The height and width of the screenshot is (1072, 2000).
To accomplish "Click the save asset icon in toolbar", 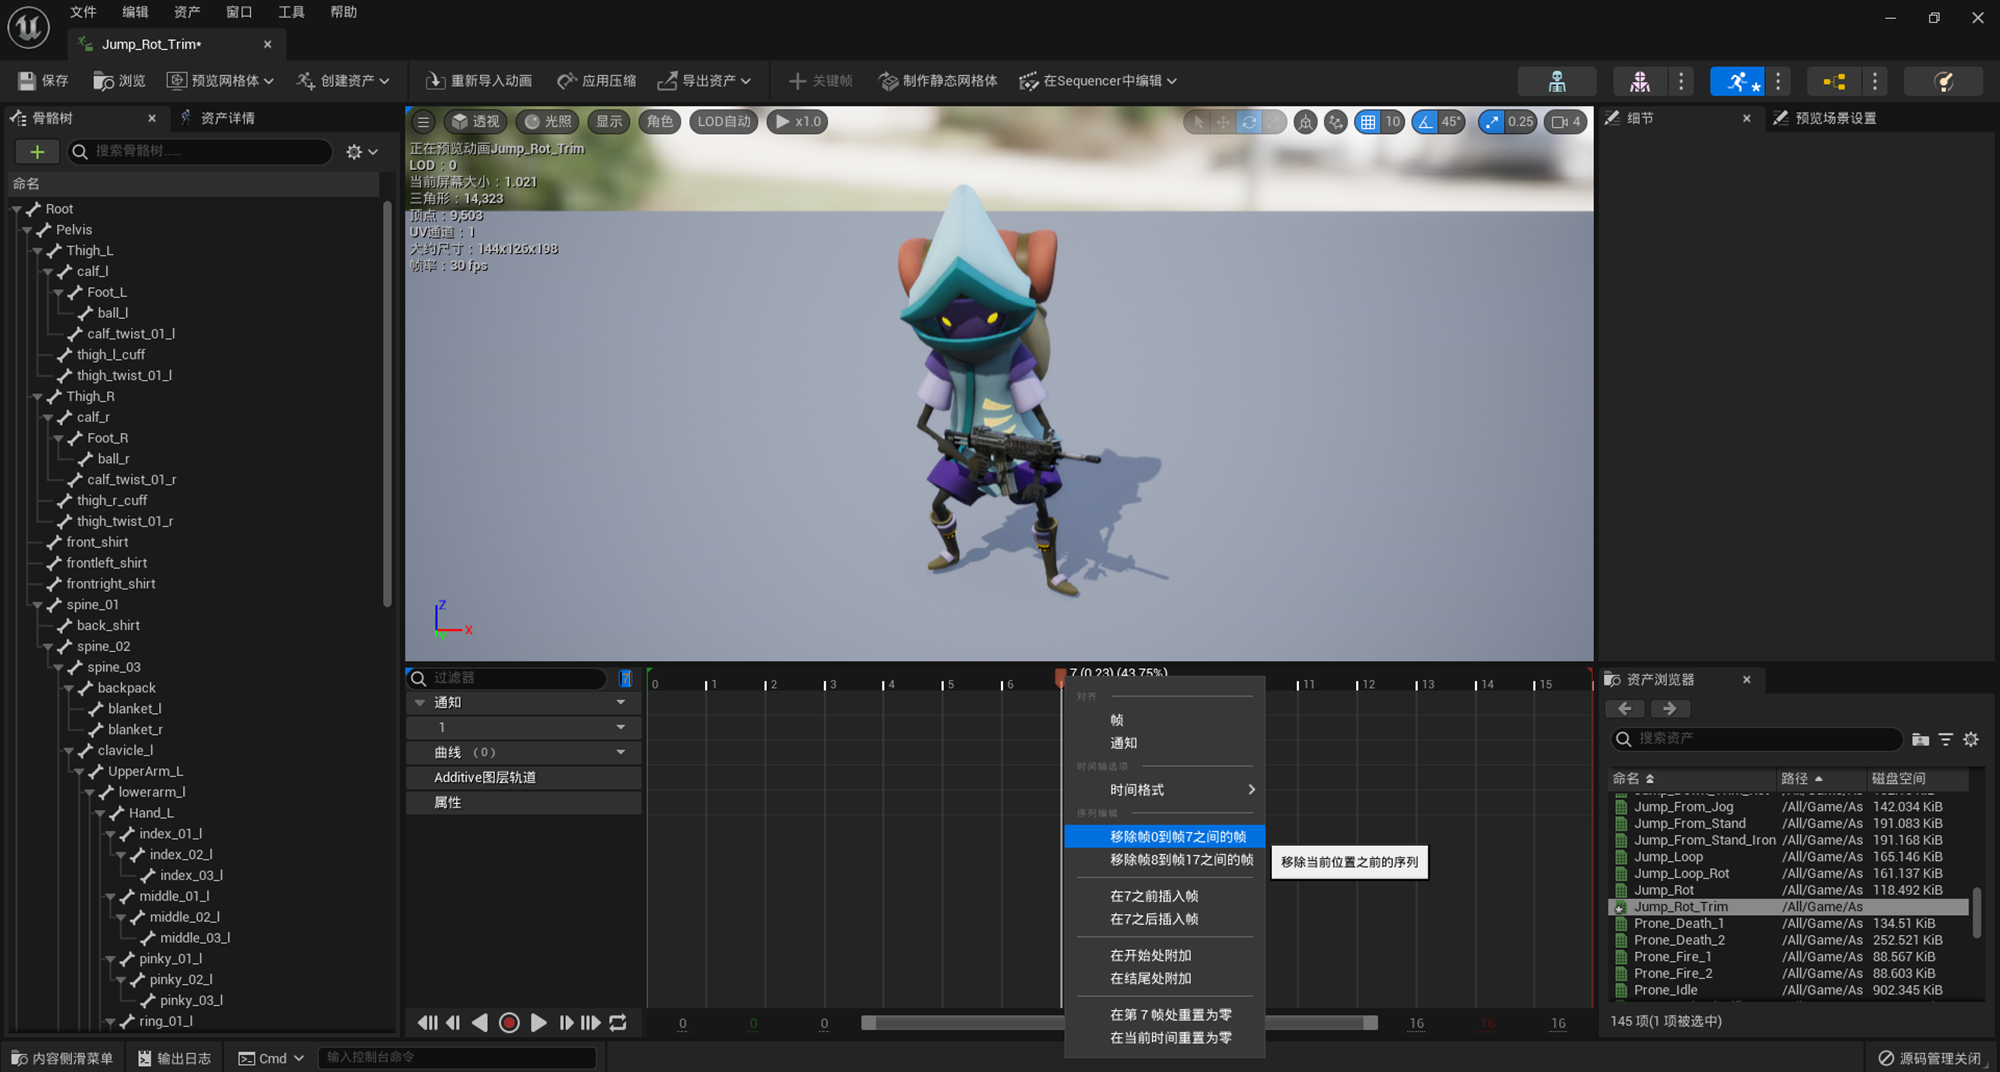I will tap(43, 81).
